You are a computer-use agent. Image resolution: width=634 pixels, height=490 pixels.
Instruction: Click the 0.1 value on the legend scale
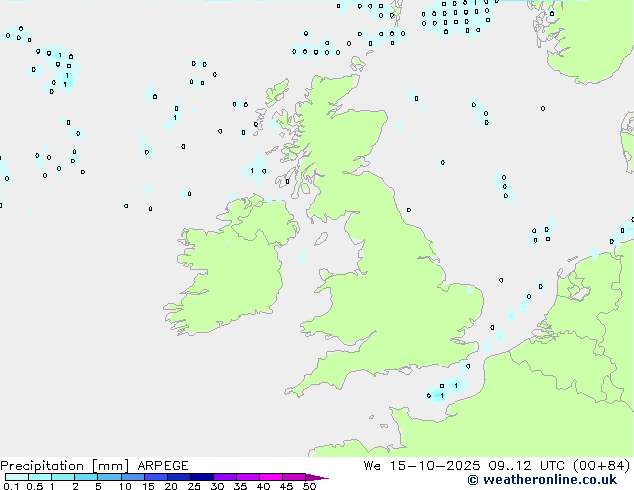click(8, 487)
